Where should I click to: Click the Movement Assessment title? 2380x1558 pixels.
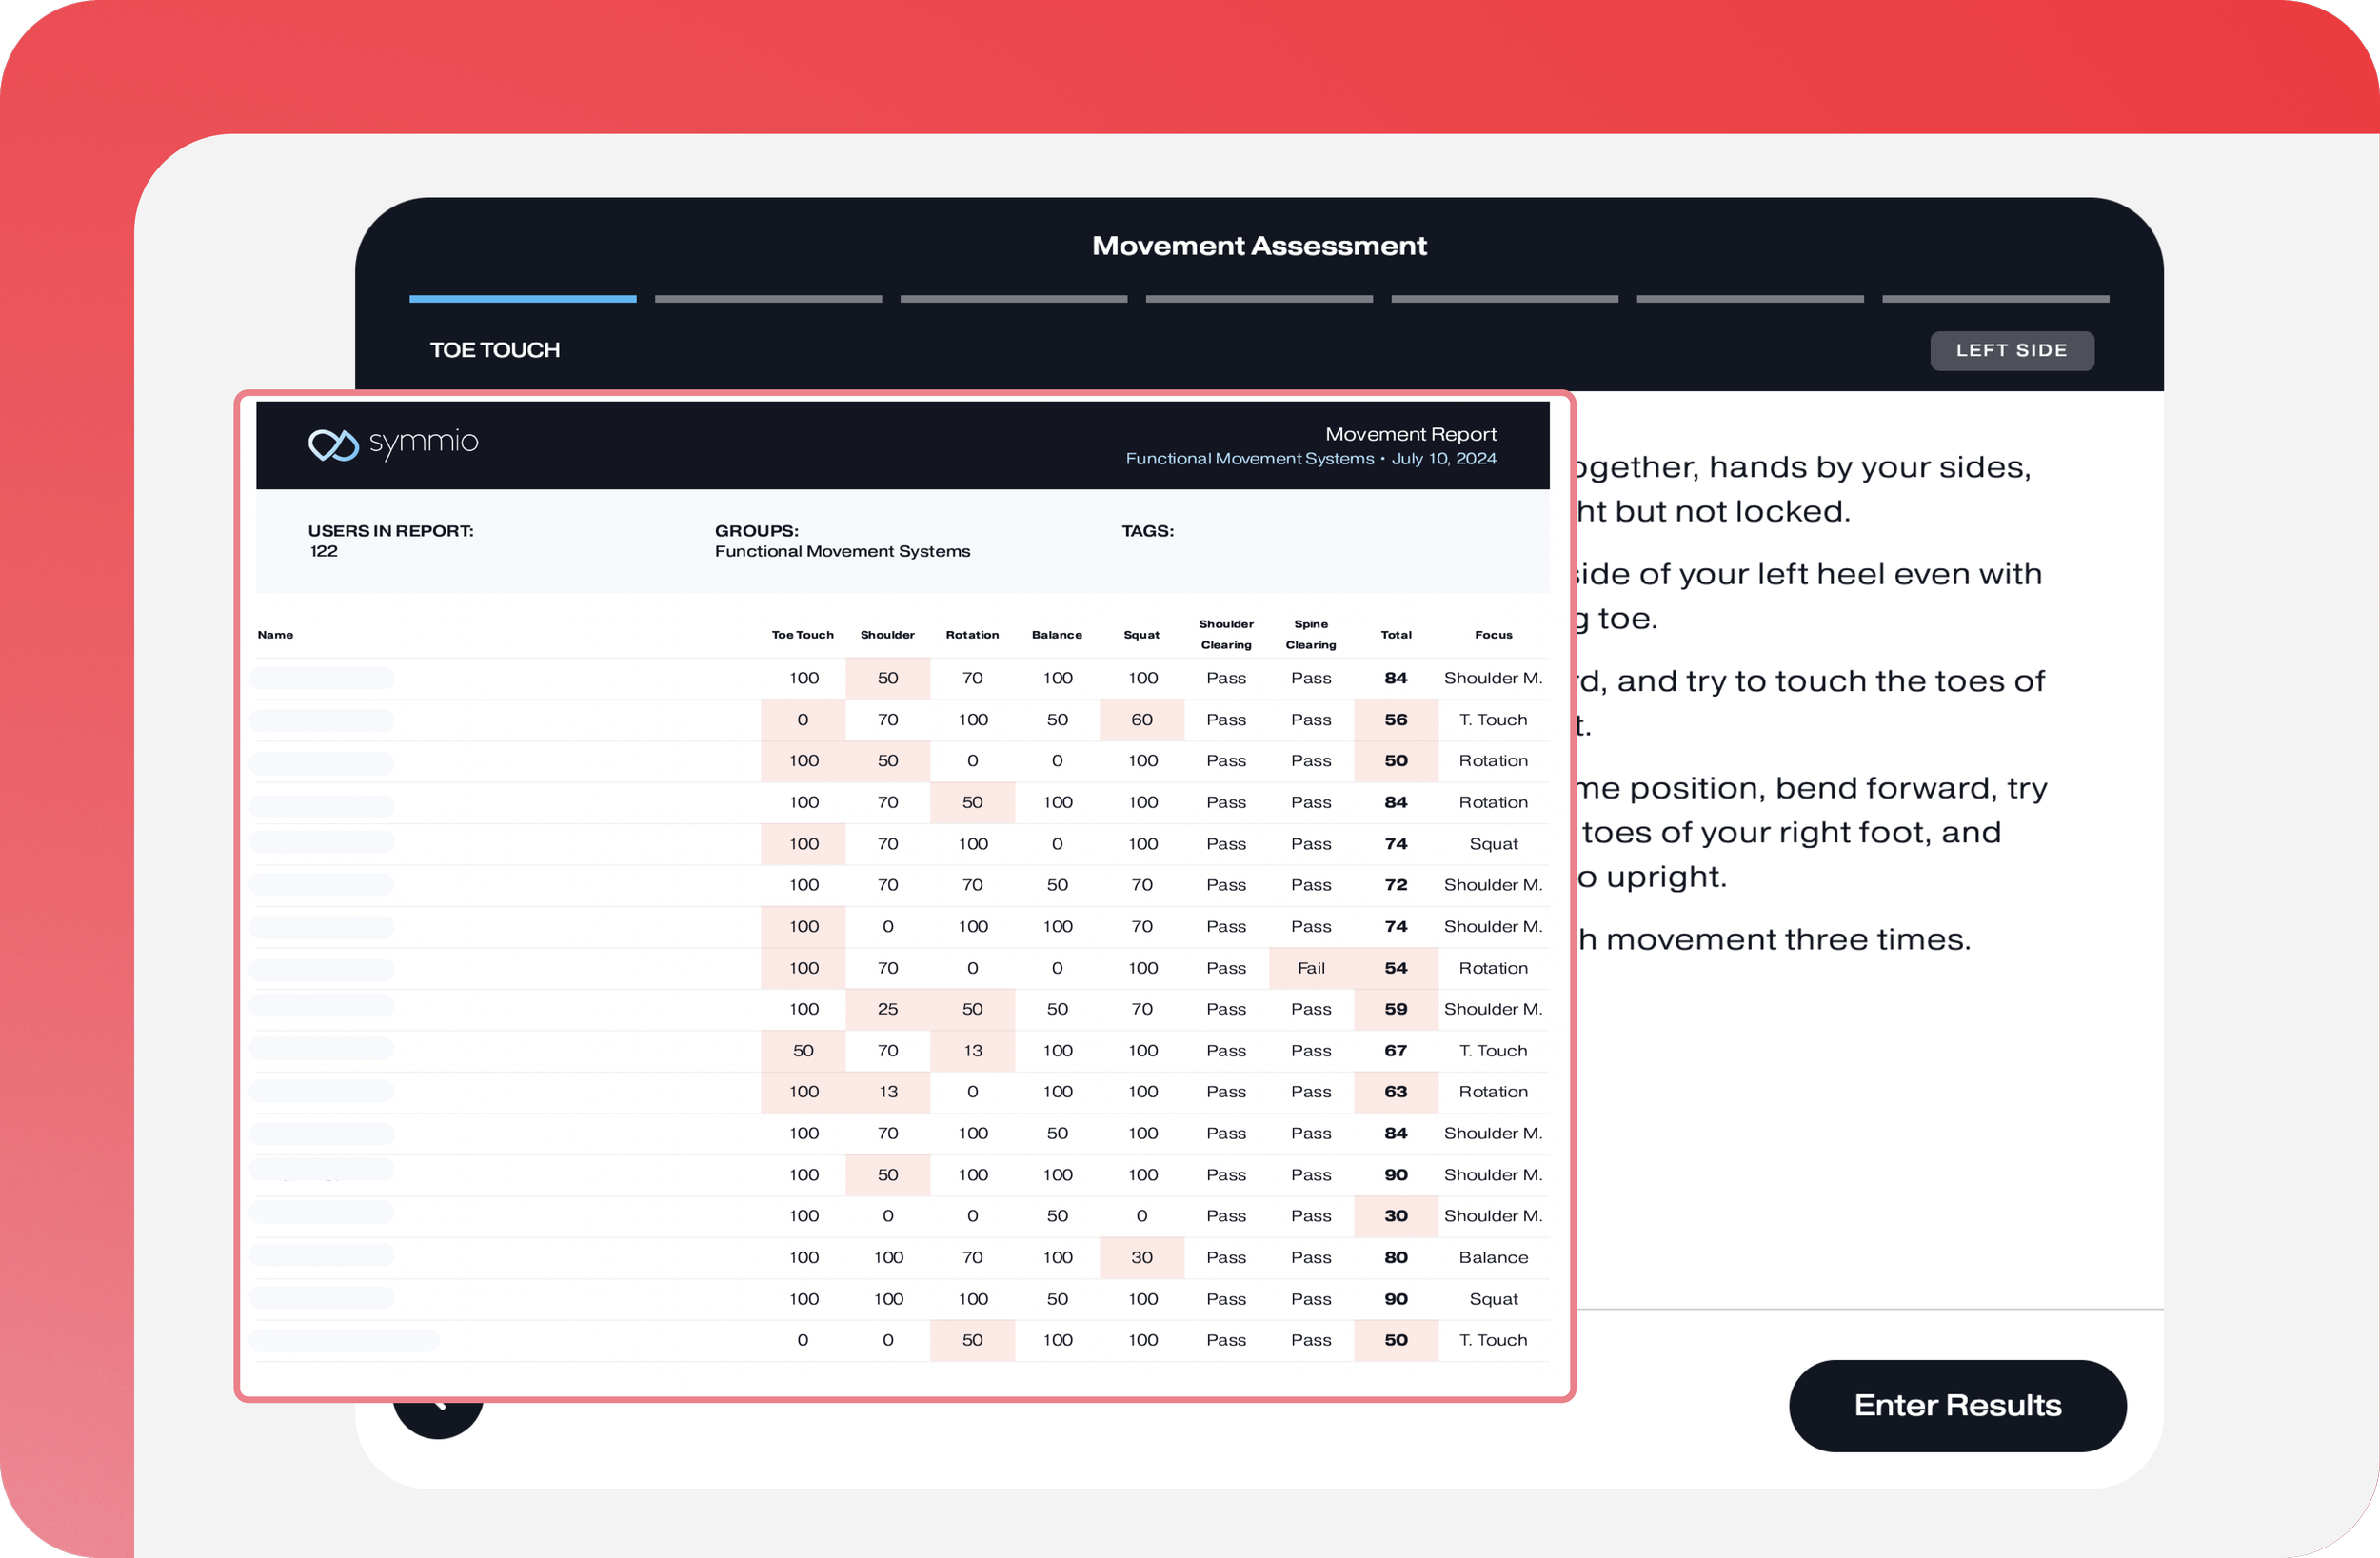pos(1259,246)
